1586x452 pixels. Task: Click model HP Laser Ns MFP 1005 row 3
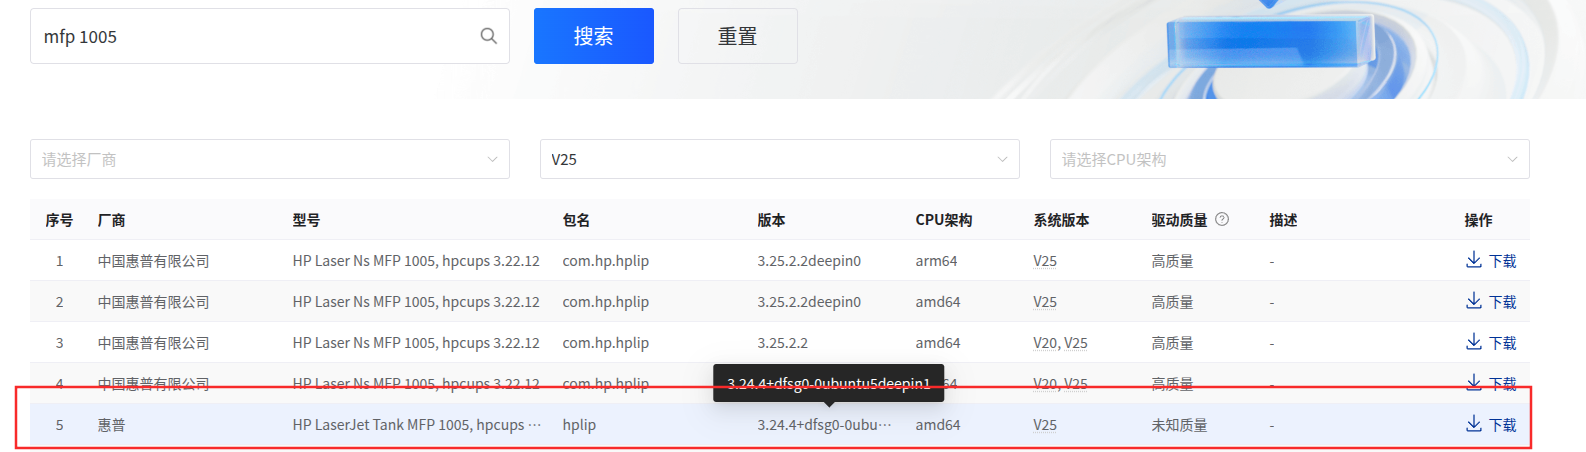[416, 343]
